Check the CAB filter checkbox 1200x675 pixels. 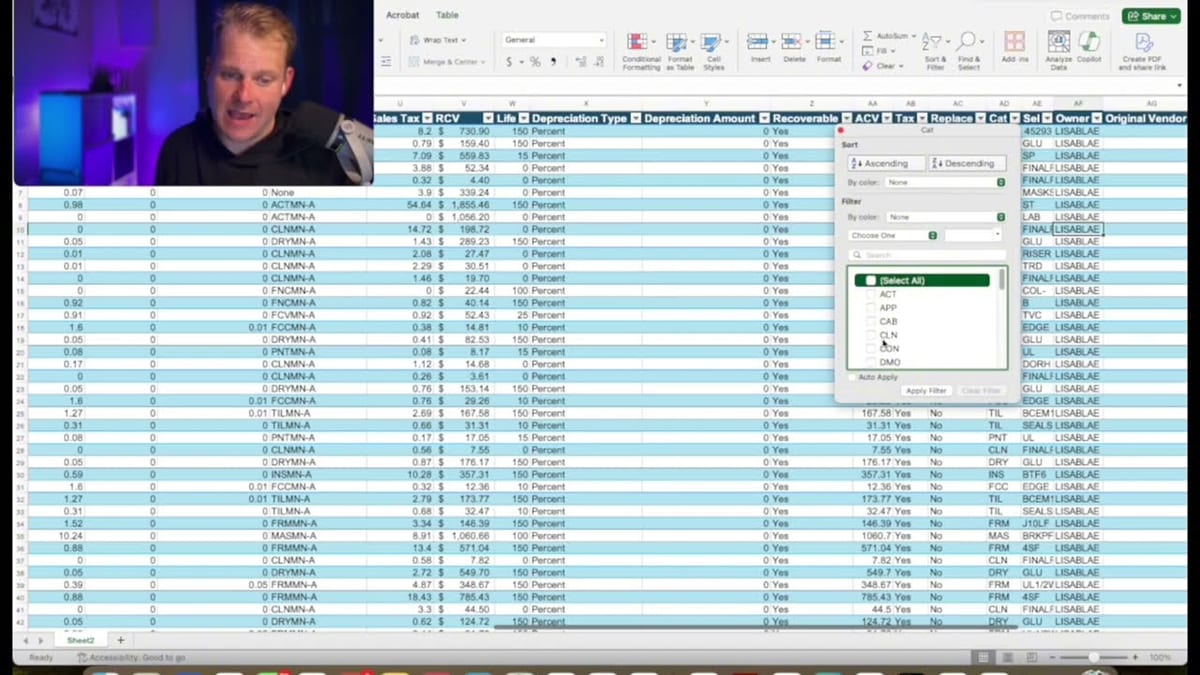point(871,322)
